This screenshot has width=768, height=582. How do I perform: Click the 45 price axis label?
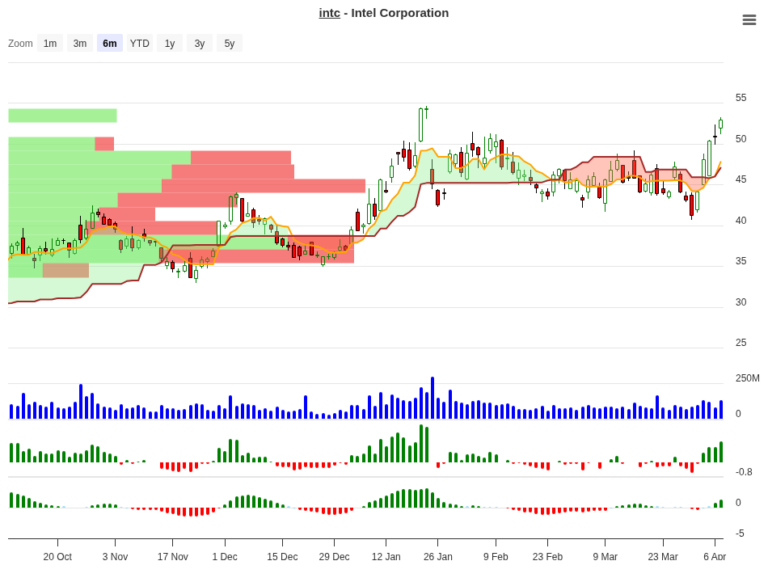coord(741,180)
